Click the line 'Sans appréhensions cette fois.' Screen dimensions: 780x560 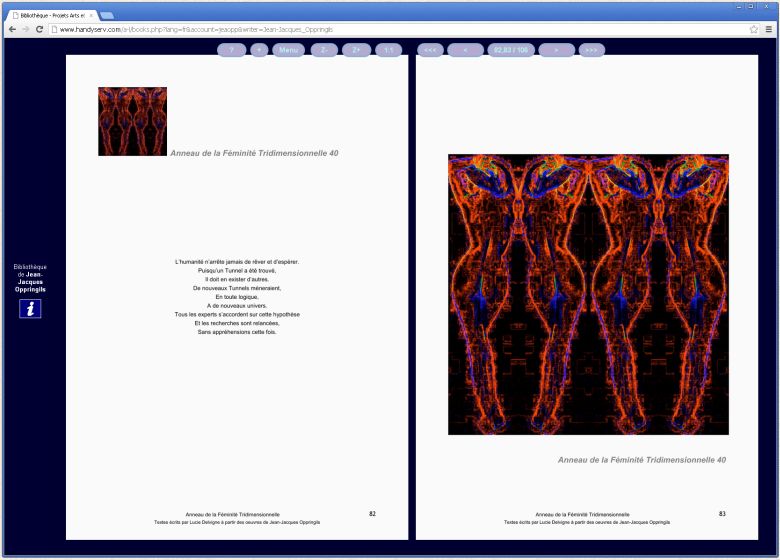(x=237, y=332)
